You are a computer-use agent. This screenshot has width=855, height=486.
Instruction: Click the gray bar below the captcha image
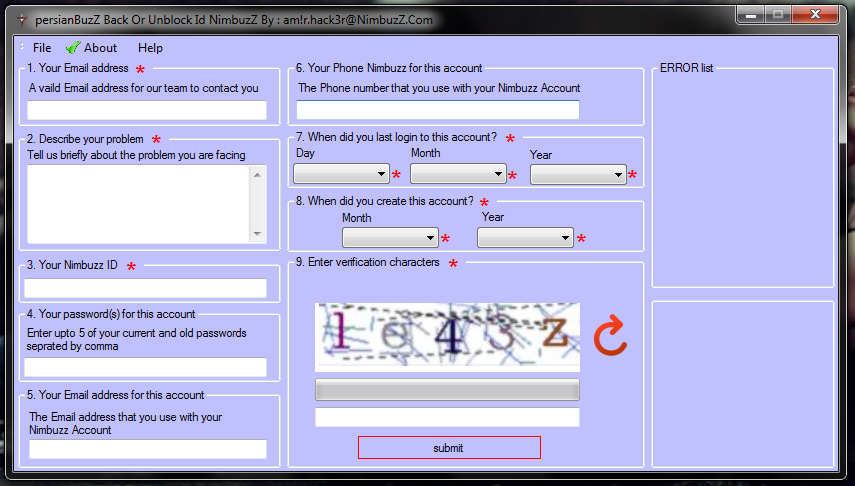click(447, 391)
